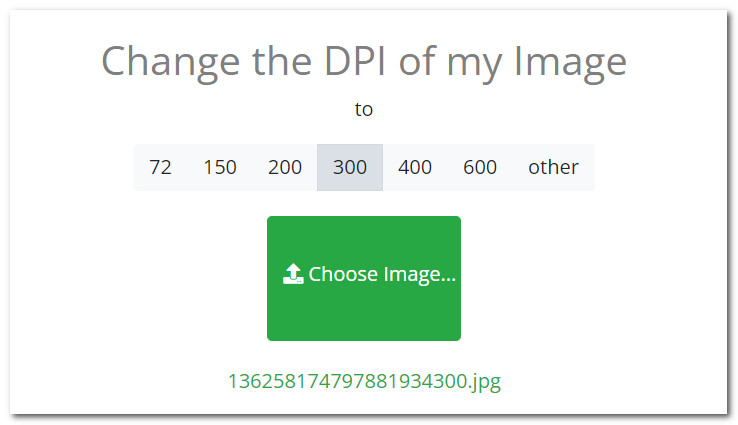Image resolution: width=738 pixels, height=425 pixels.
Task: Select the 72 DPI option
Action: (x=160, y=168)
